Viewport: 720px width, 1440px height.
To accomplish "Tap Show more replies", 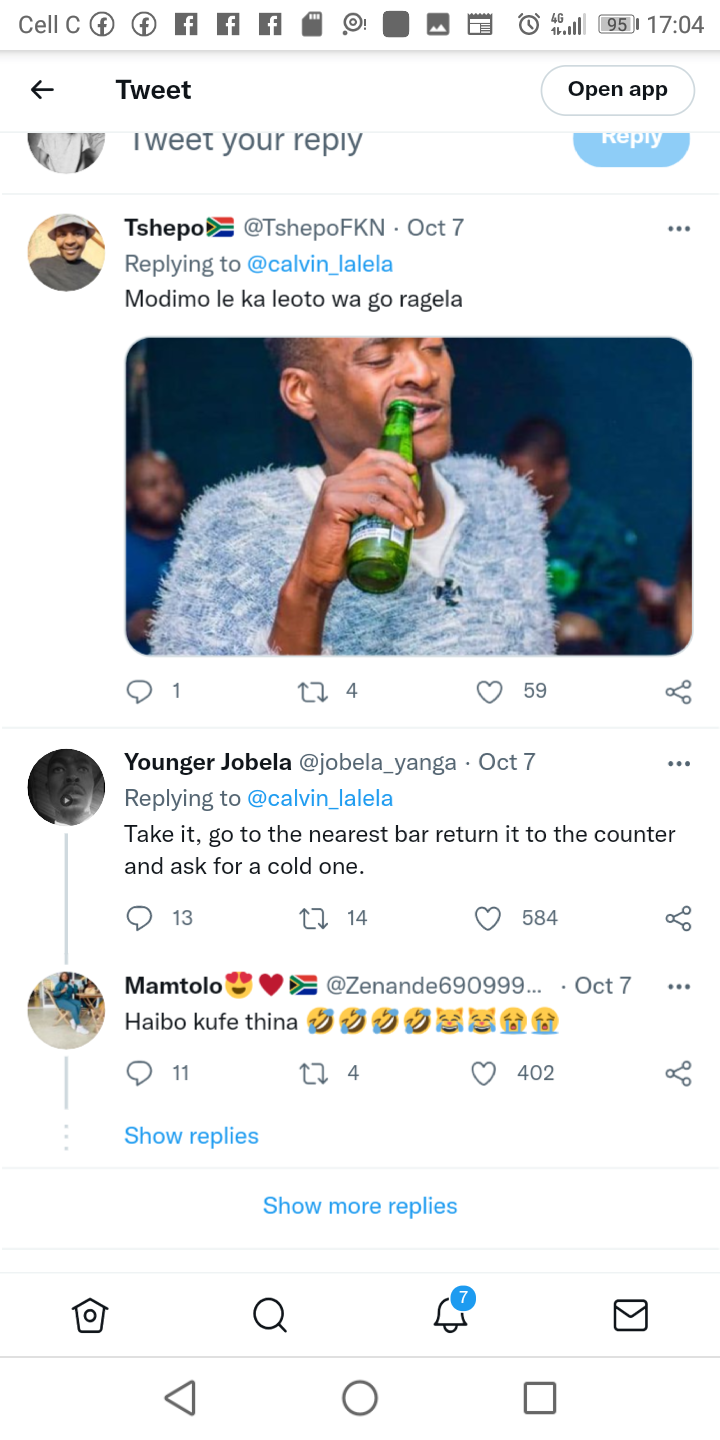I will pyautogui.click(x=360, y=1206).
